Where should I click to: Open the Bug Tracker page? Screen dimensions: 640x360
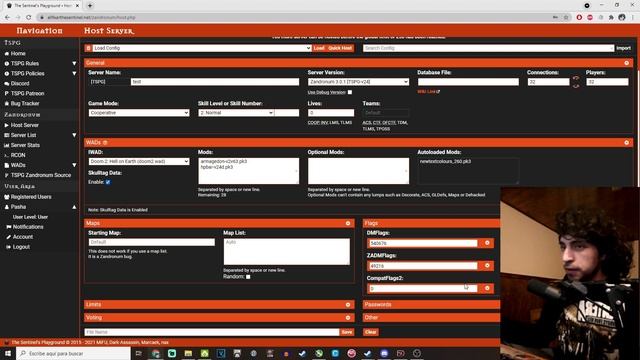[x=25, y=104]
